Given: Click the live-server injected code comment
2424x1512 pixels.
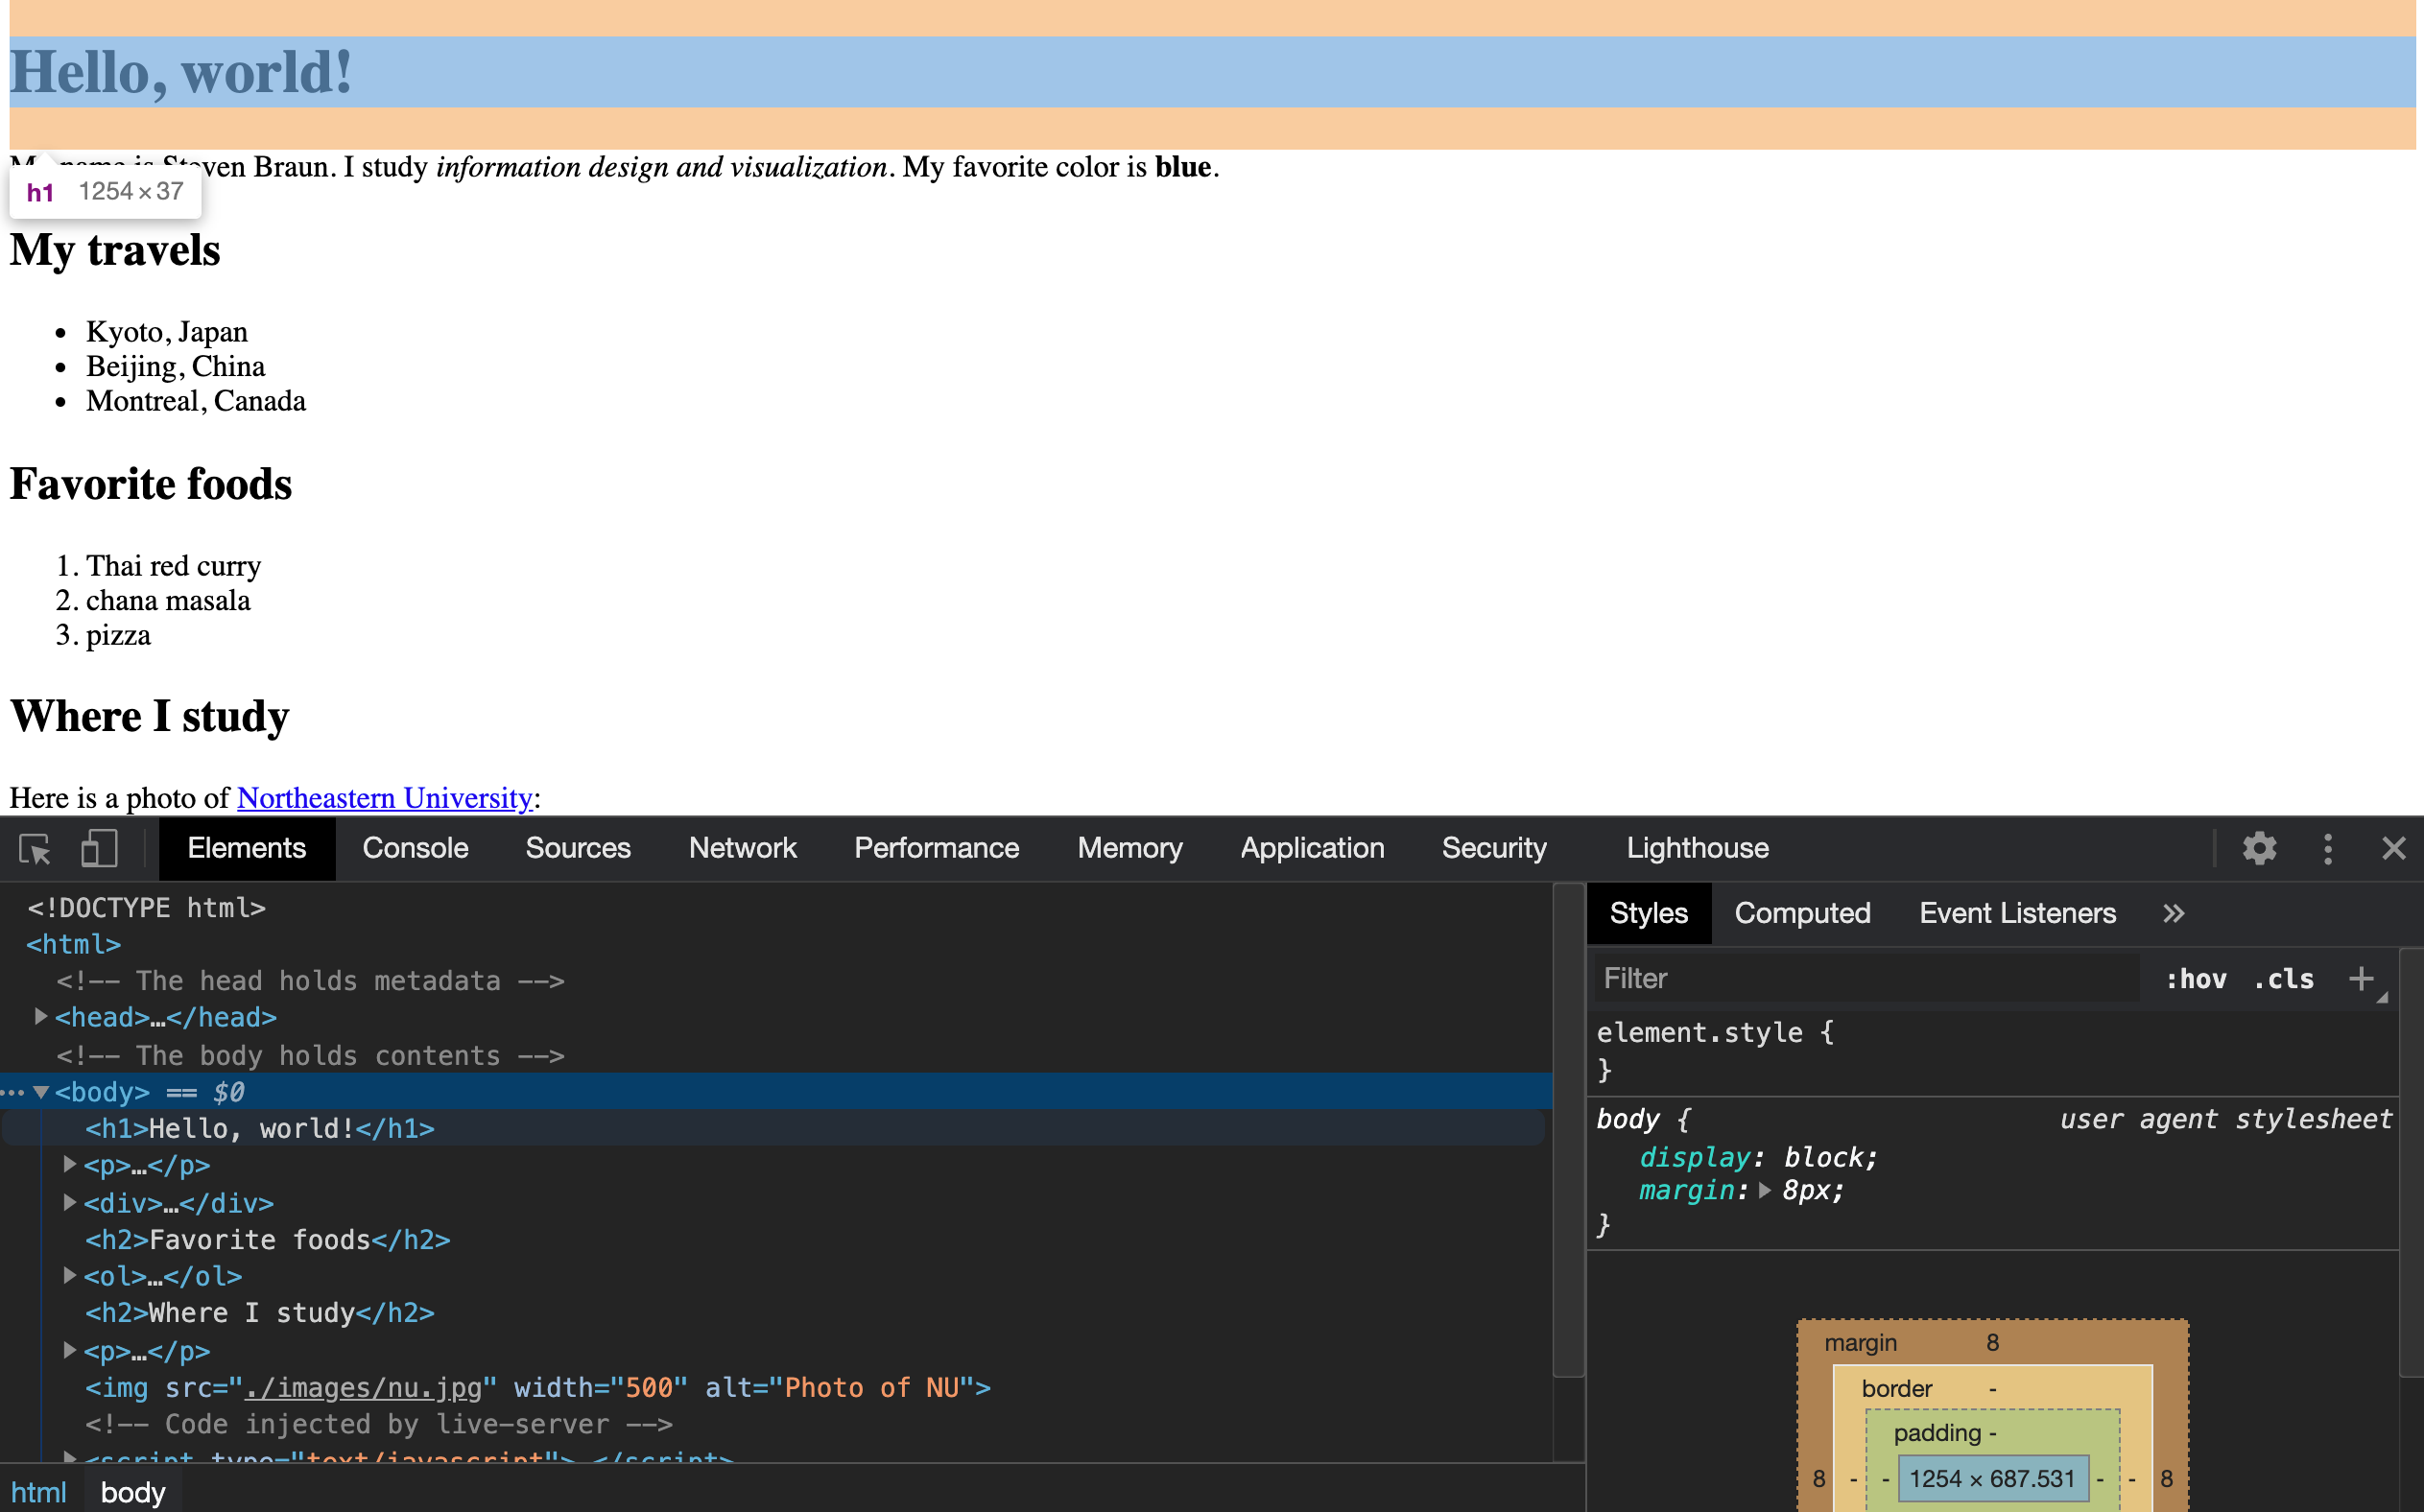Looking at the screenshot, I should pyautogui.click(x=379, y=1424).
